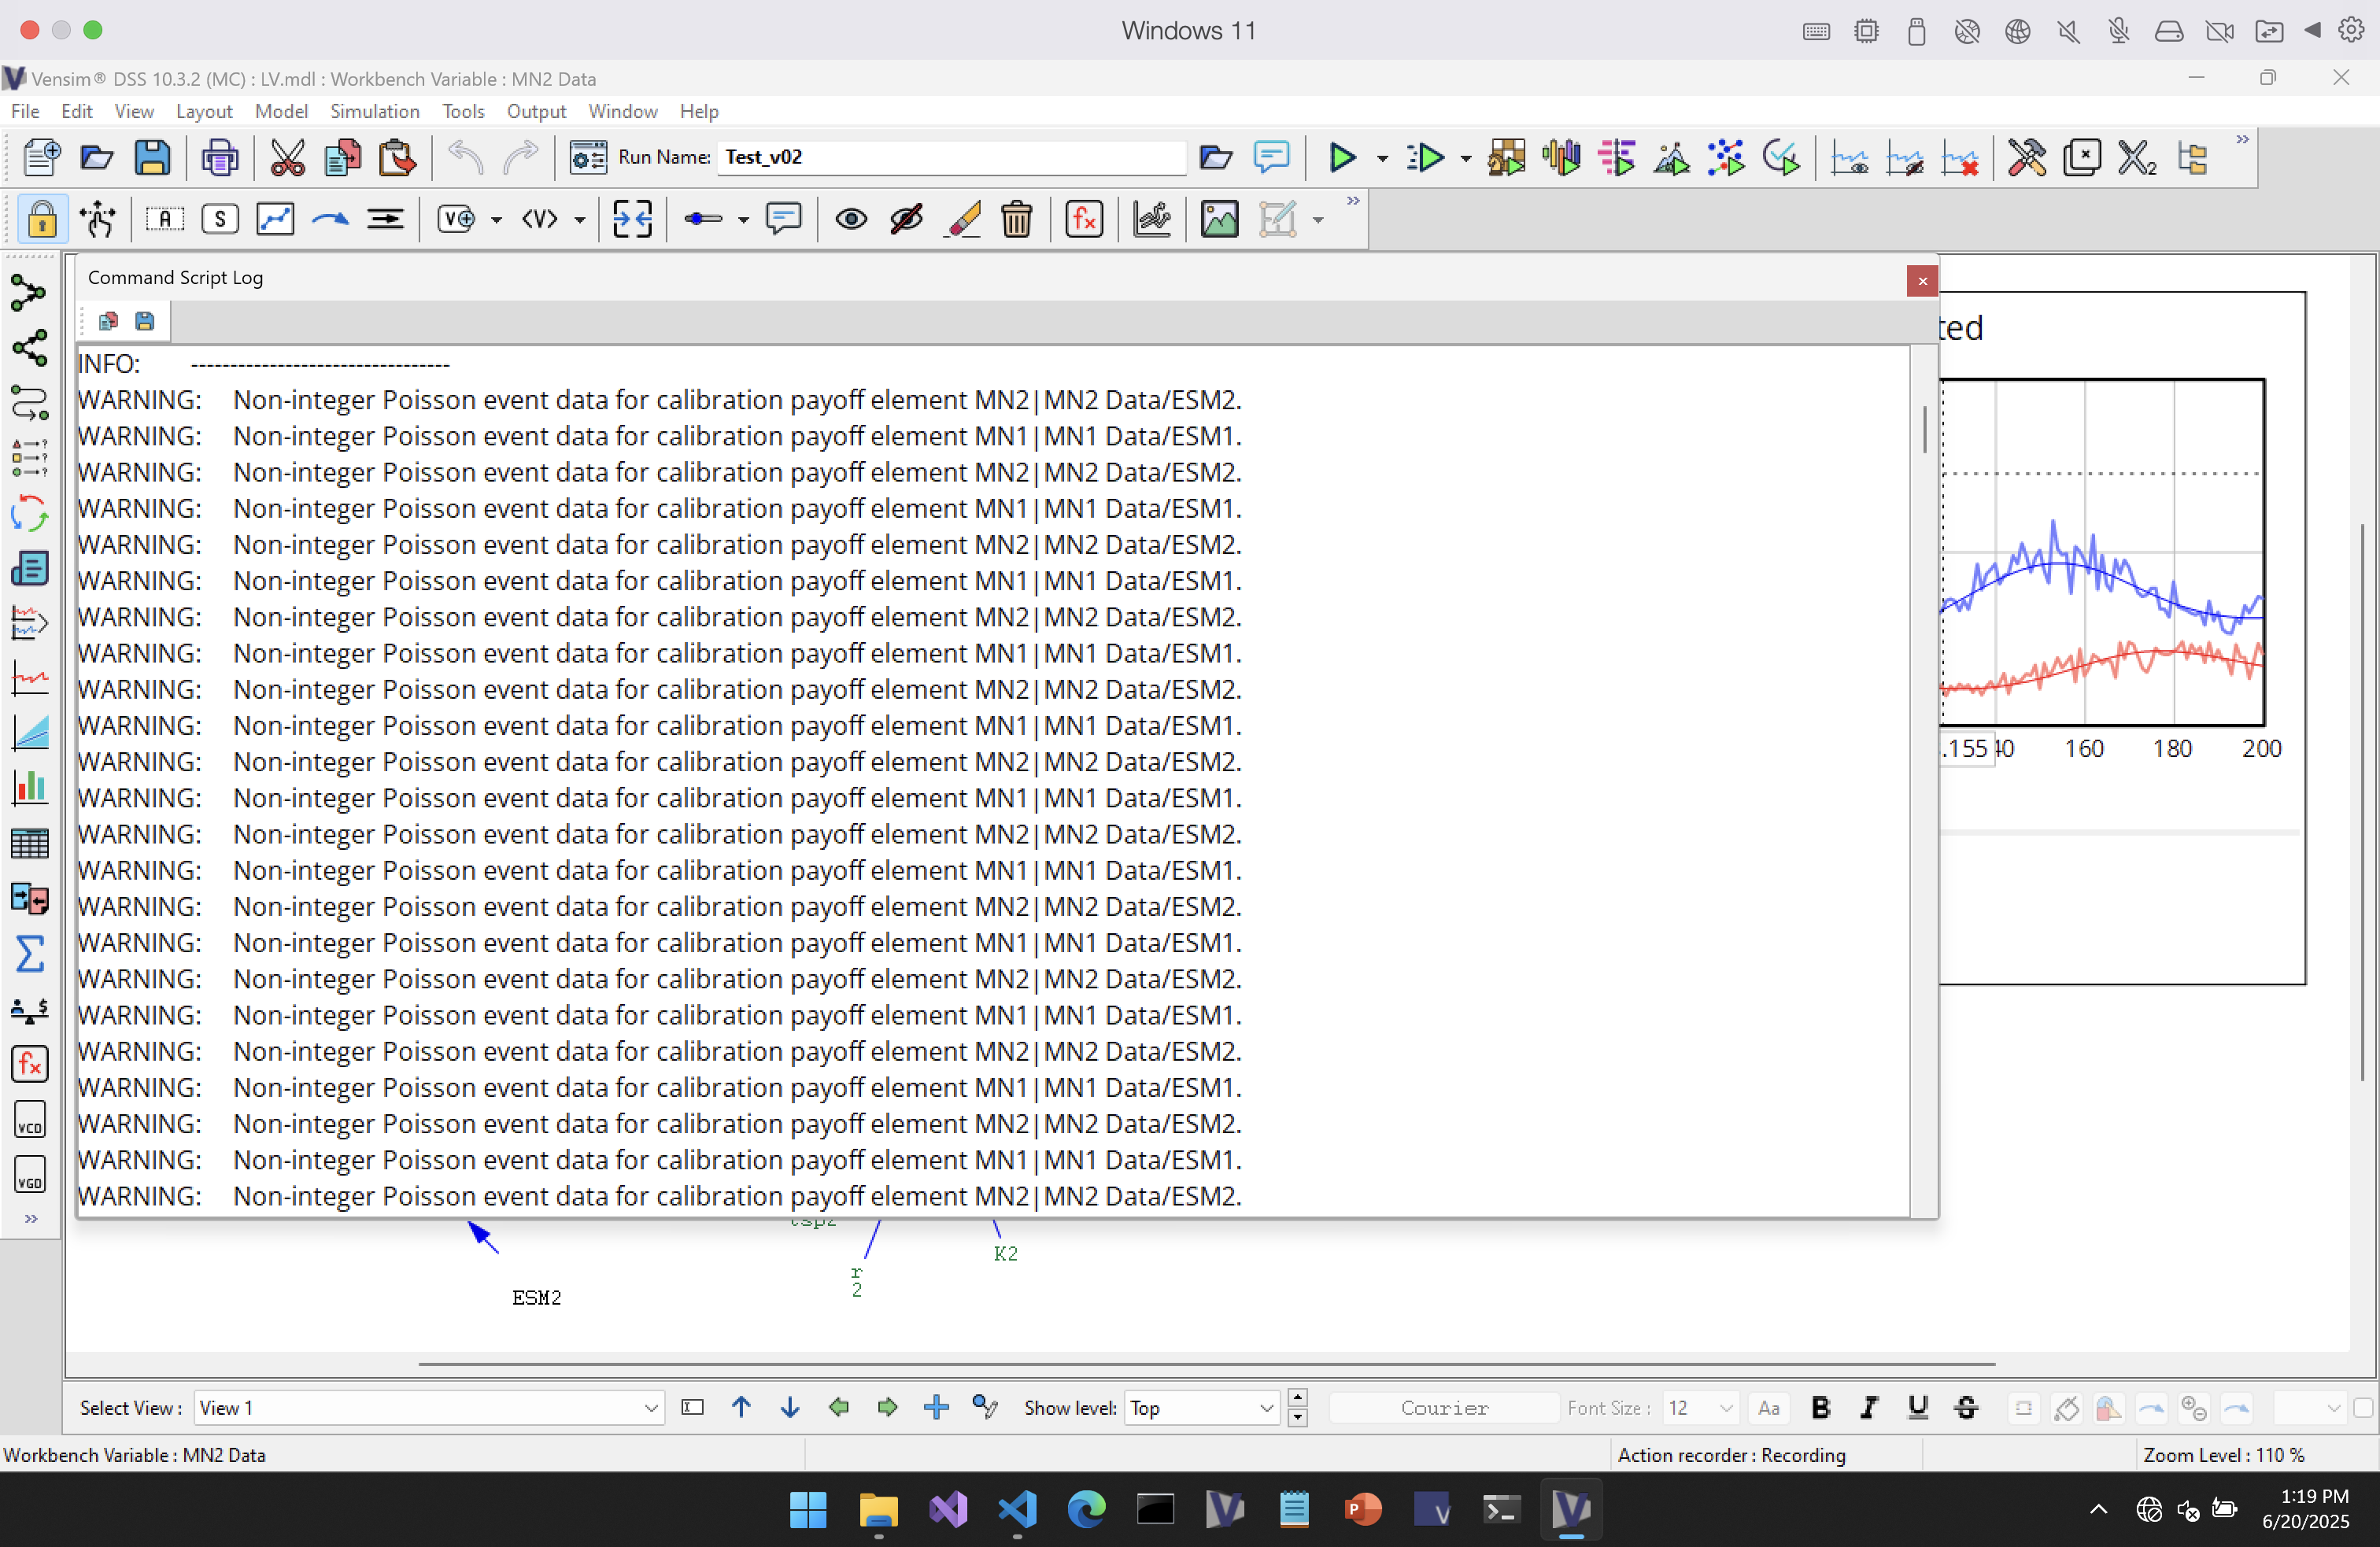The height and width of the screenshot is (1547, 2380).
Task: Copy log contents icon in Command Script Log
Action: coord(108,321)
